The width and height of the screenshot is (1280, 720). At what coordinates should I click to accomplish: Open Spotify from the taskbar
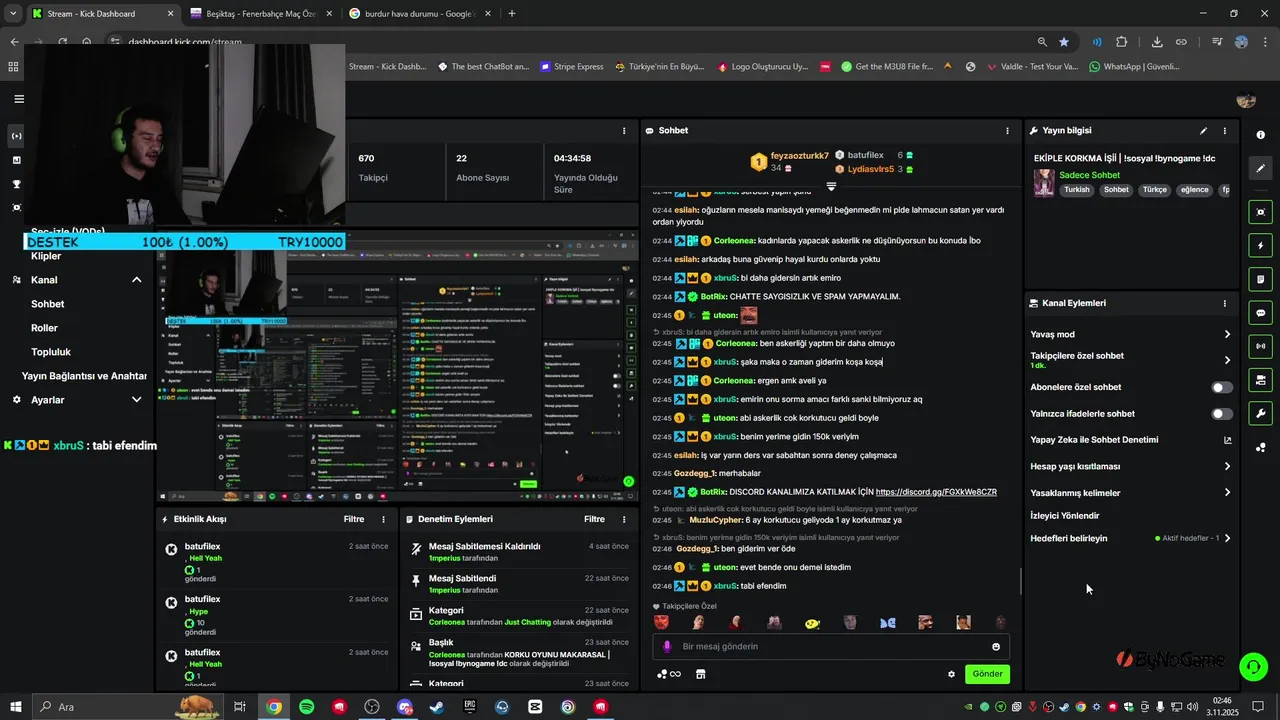307,707
